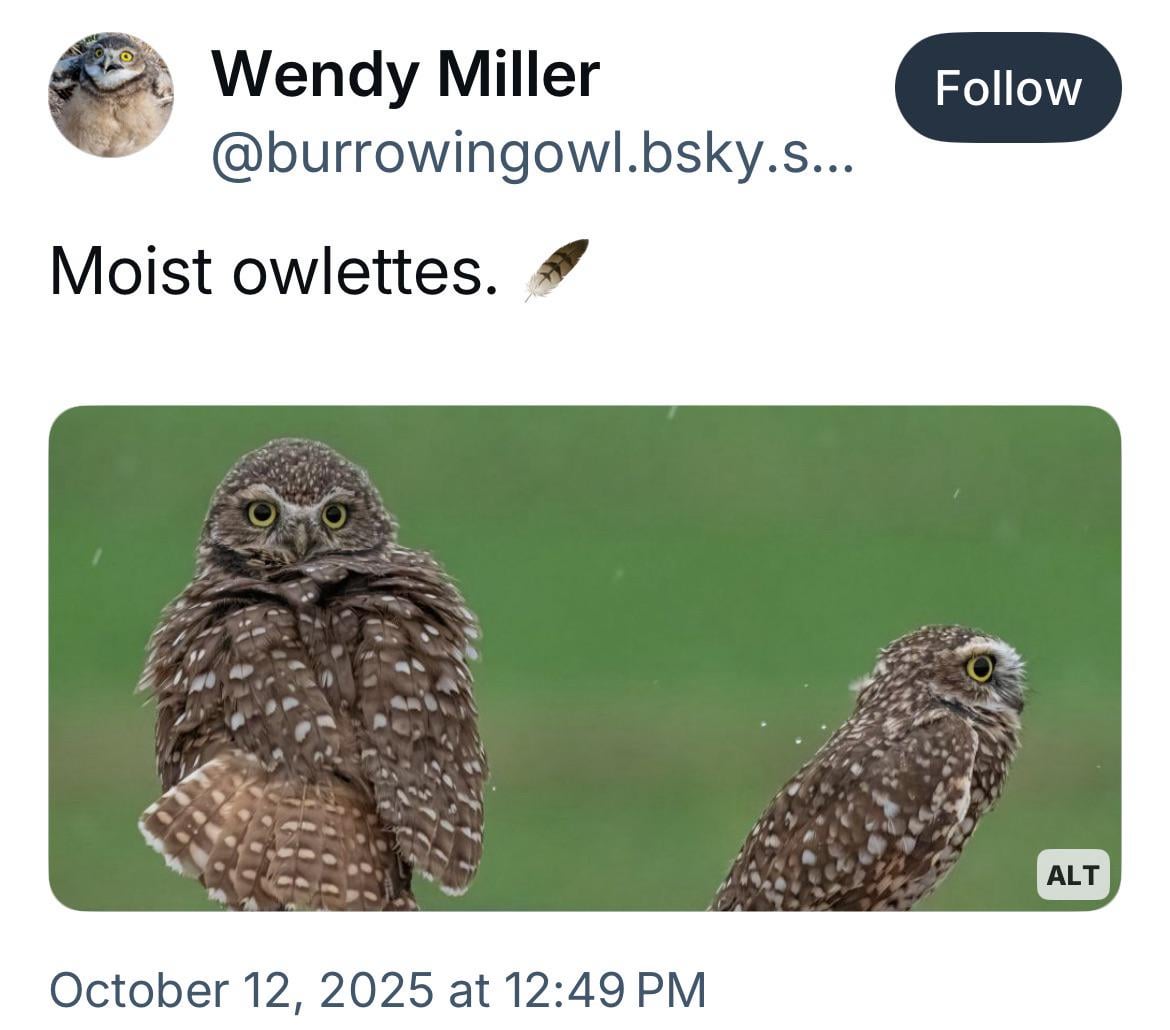
Task: Click the Wendy Miller display name
Action: (x=405, y=74)
